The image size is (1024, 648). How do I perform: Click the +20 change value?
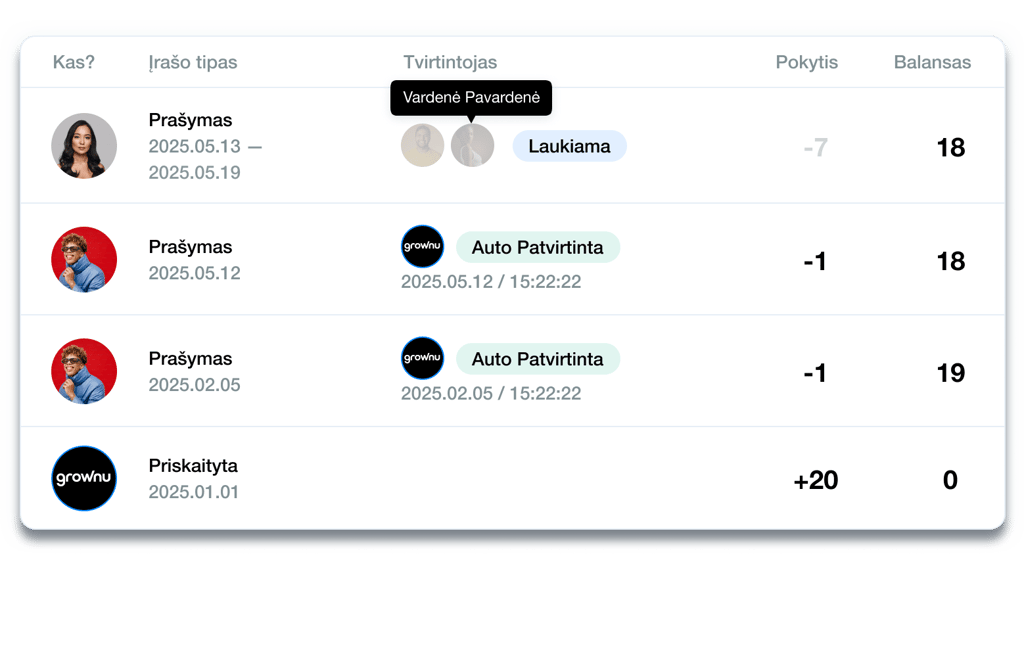pyautogui.click(x=815, y=480)
